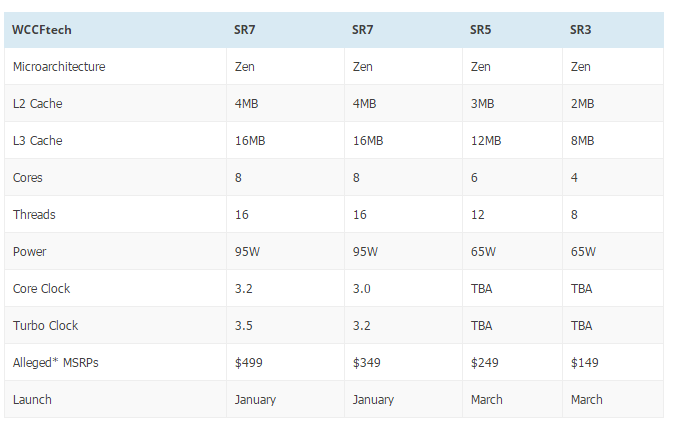Select the L2 Cache row label
679x431 pixels.
(x=37, y=104)
